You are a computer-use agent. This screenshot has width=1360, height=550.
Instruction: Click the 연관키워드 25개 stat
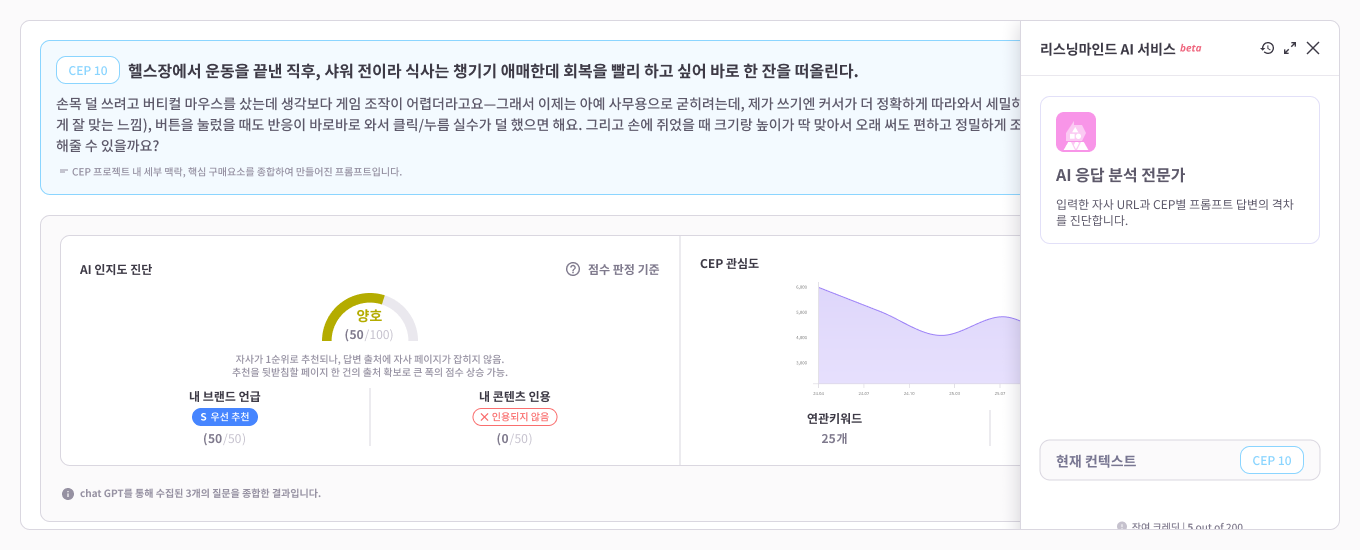(834, 428)
